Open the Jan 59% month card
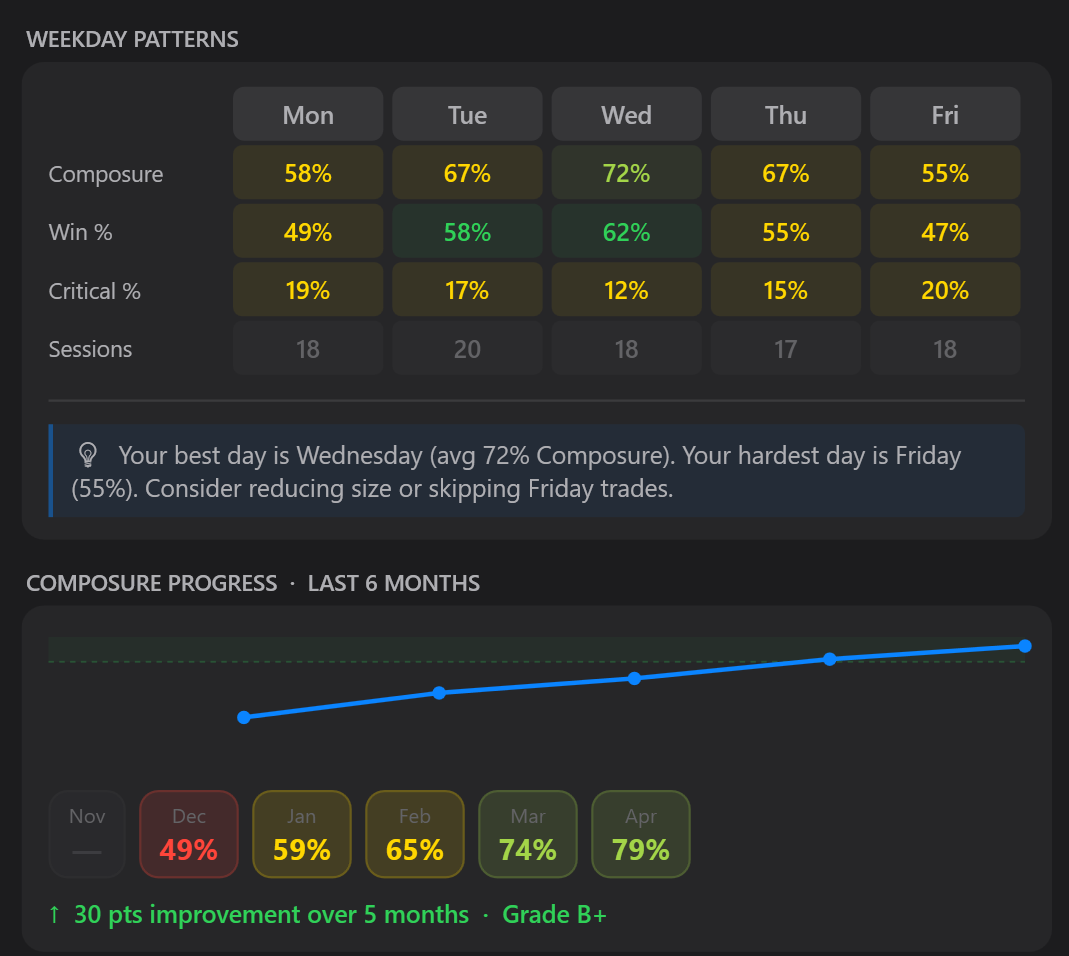This screenshot has width=1069, height=956. [302, 834]
